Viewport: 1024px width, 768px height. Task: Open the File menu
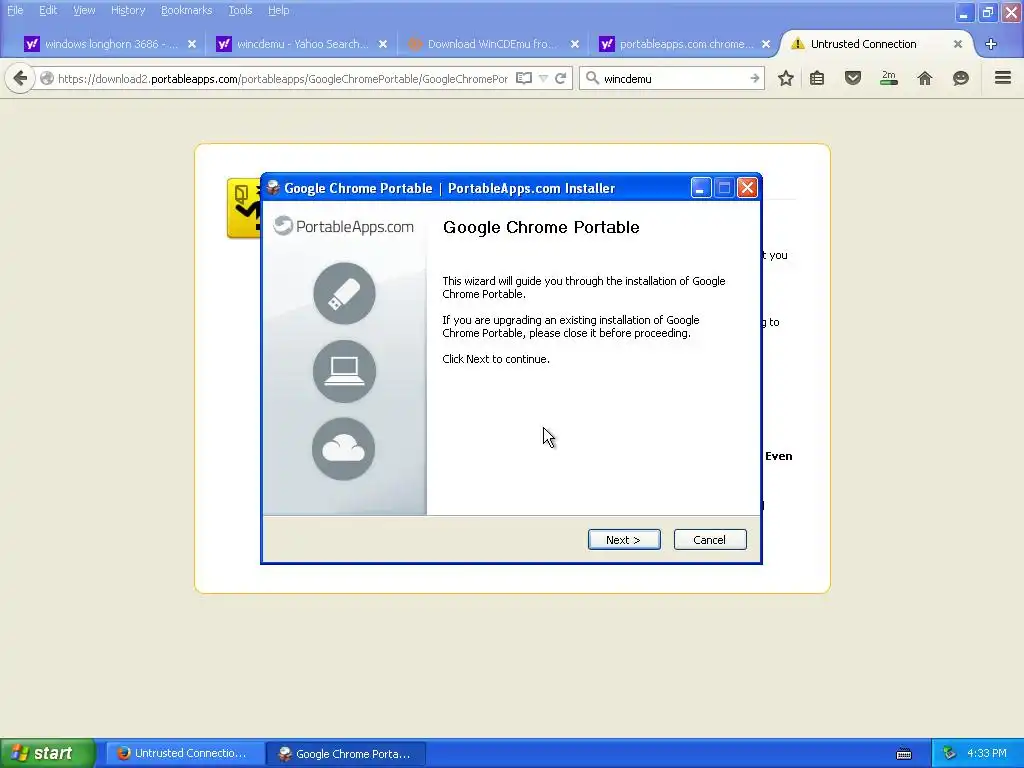15,10
